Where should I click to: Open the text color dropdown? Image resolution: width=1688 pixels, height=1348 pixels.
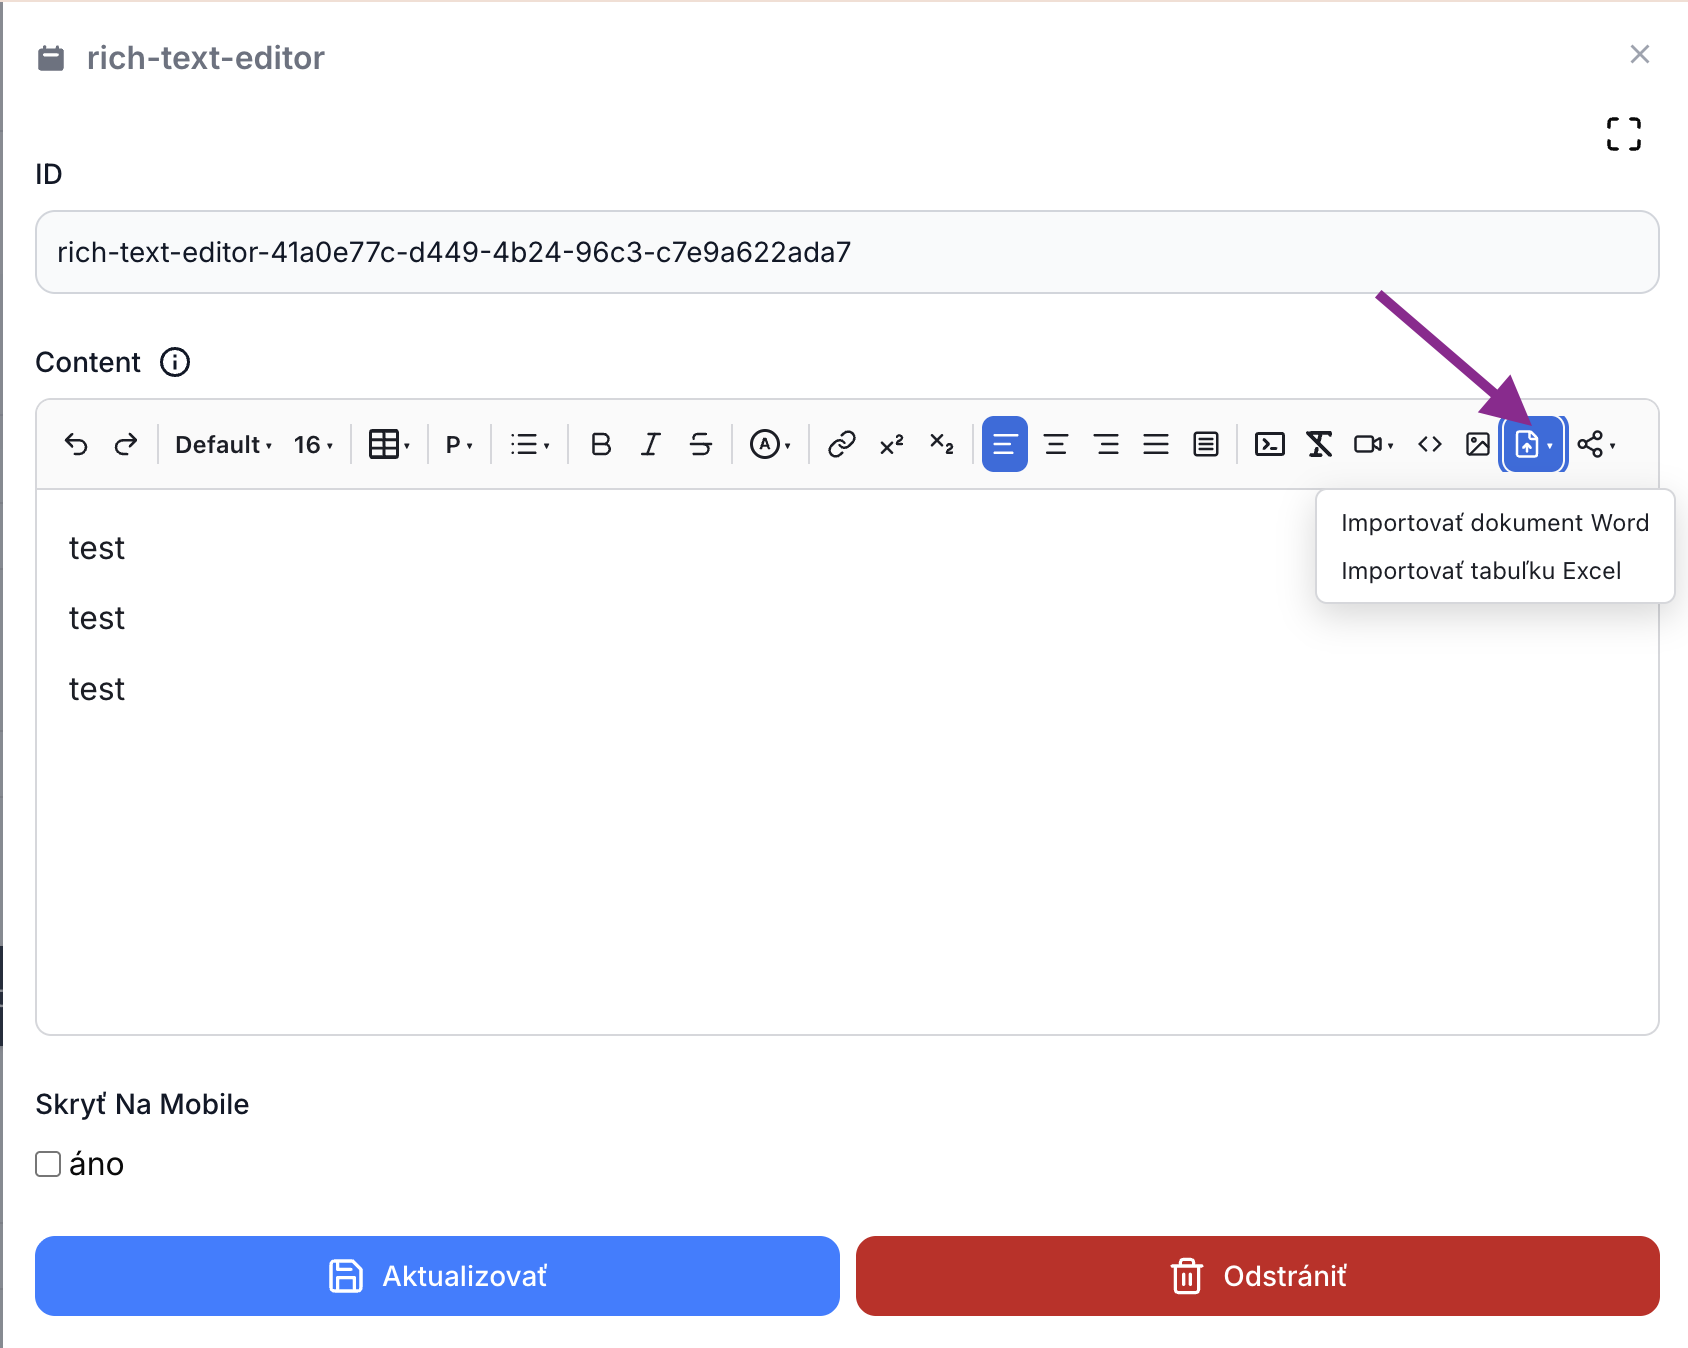pos(770,444)
